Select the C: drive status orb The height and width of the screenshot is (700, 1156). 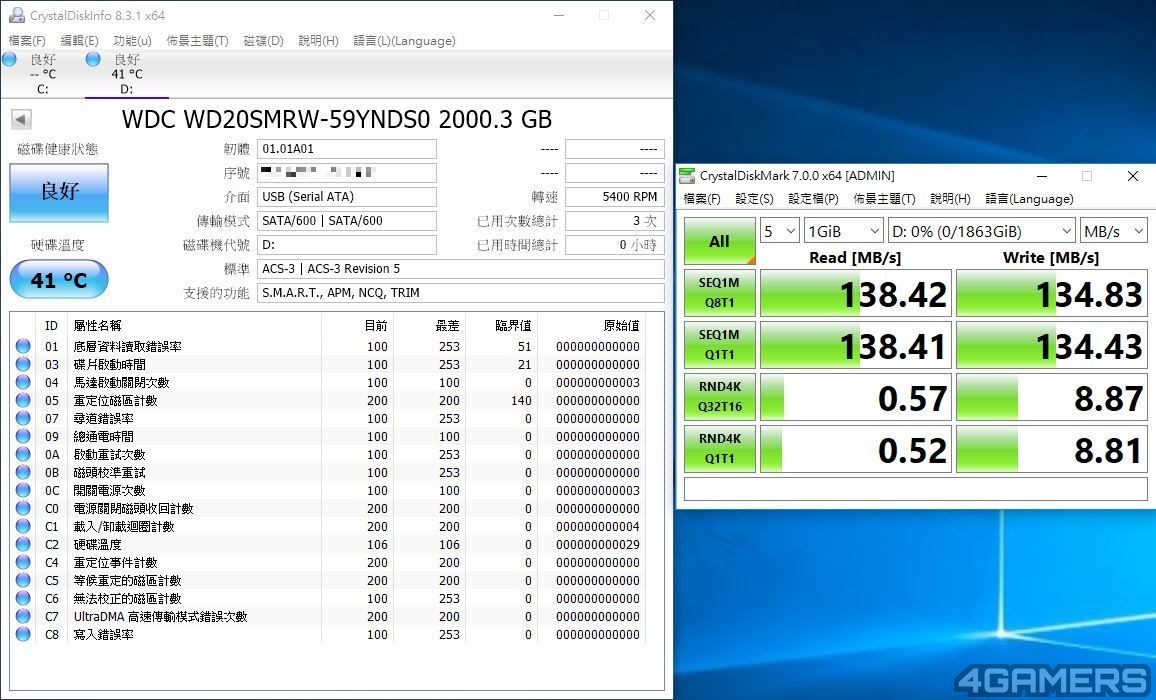pyautogui.click(x=10, y=60)
